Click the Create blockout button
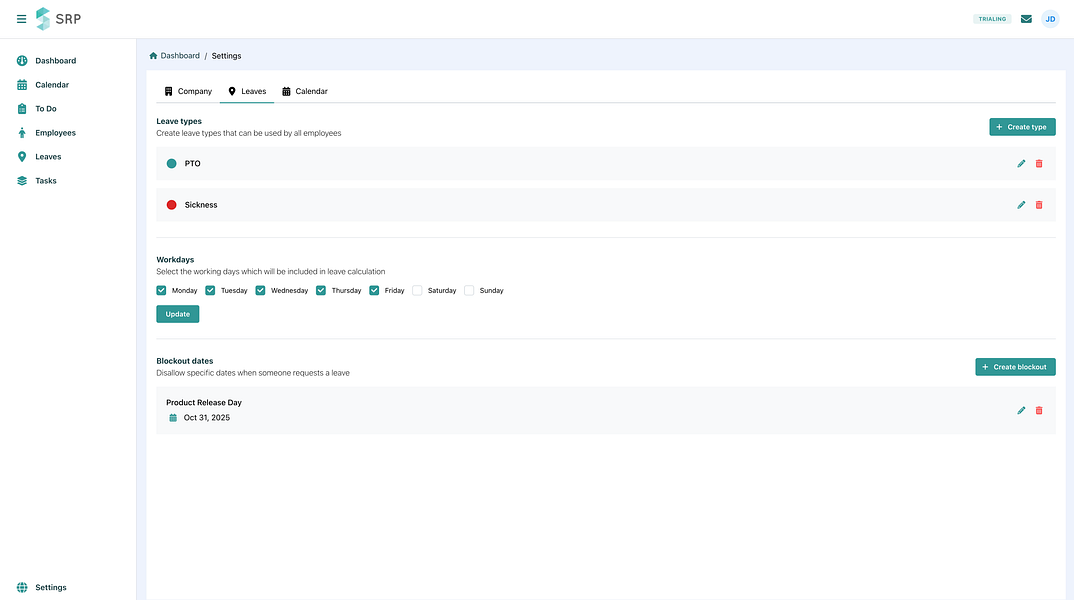The width and height of the screenshot is (1074, 600). (x=1015, y=367)
